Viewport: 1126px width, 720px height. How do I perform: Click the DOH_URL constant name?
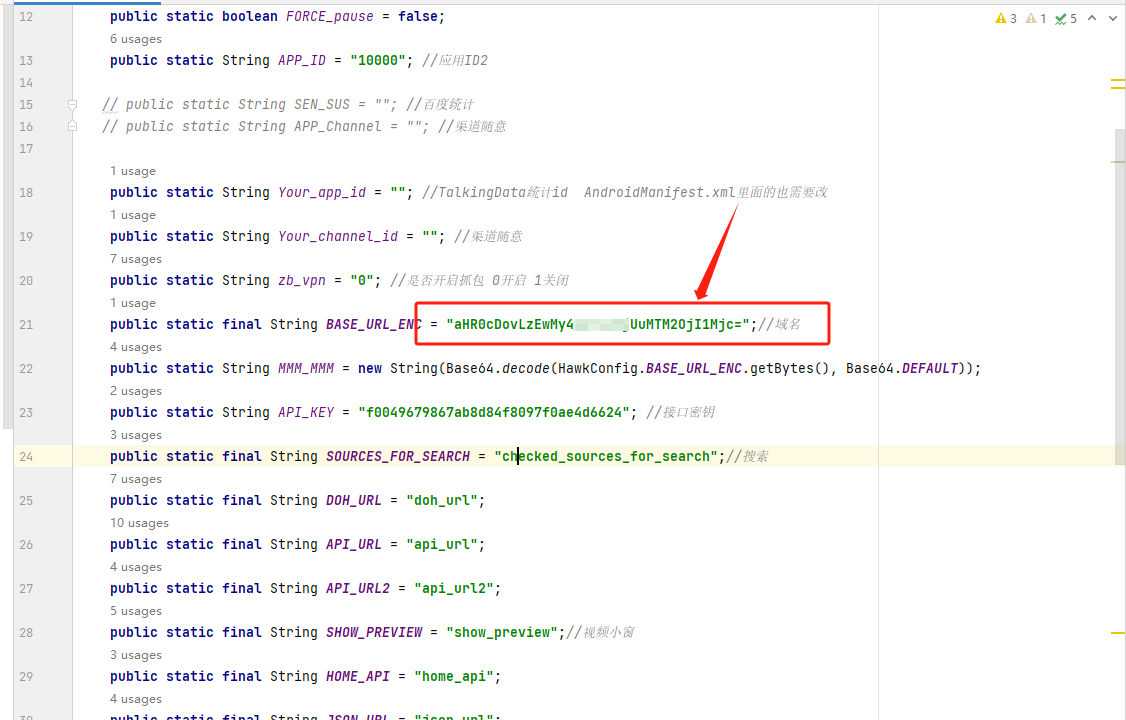click(353, 500)
